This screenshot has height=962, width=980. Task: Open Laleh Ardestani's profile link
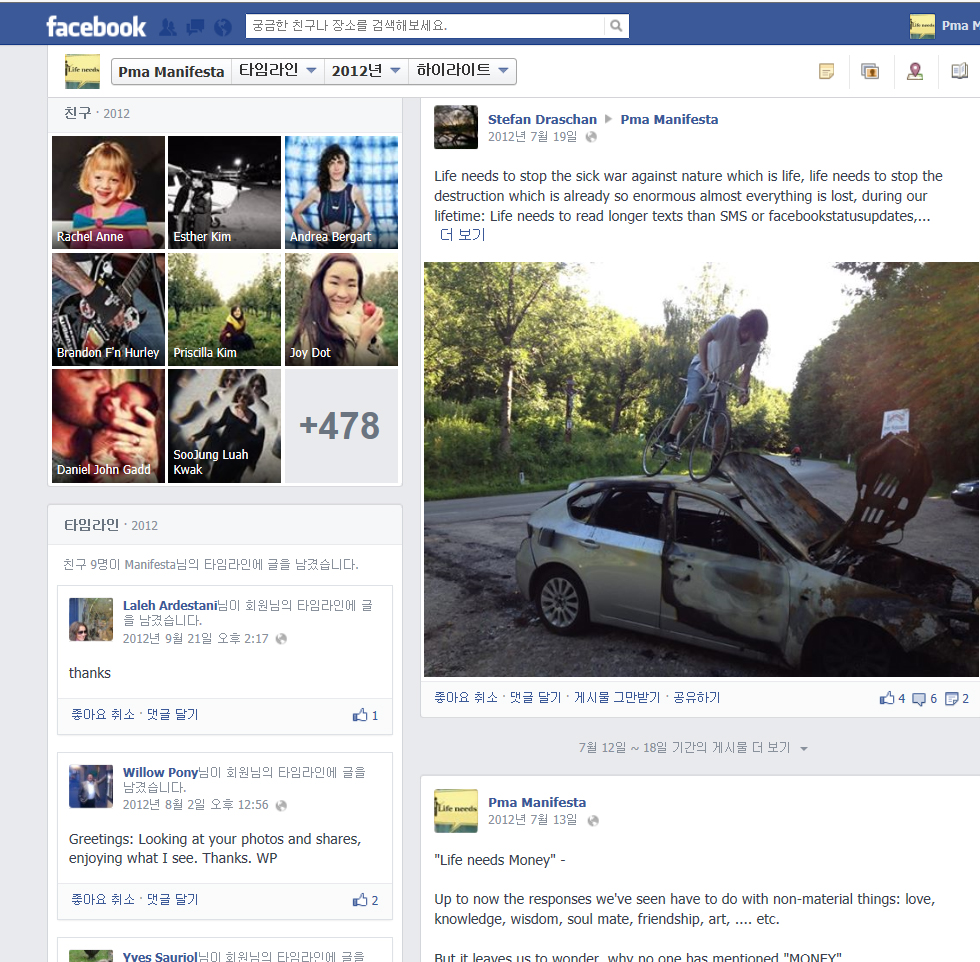[170, 605]
